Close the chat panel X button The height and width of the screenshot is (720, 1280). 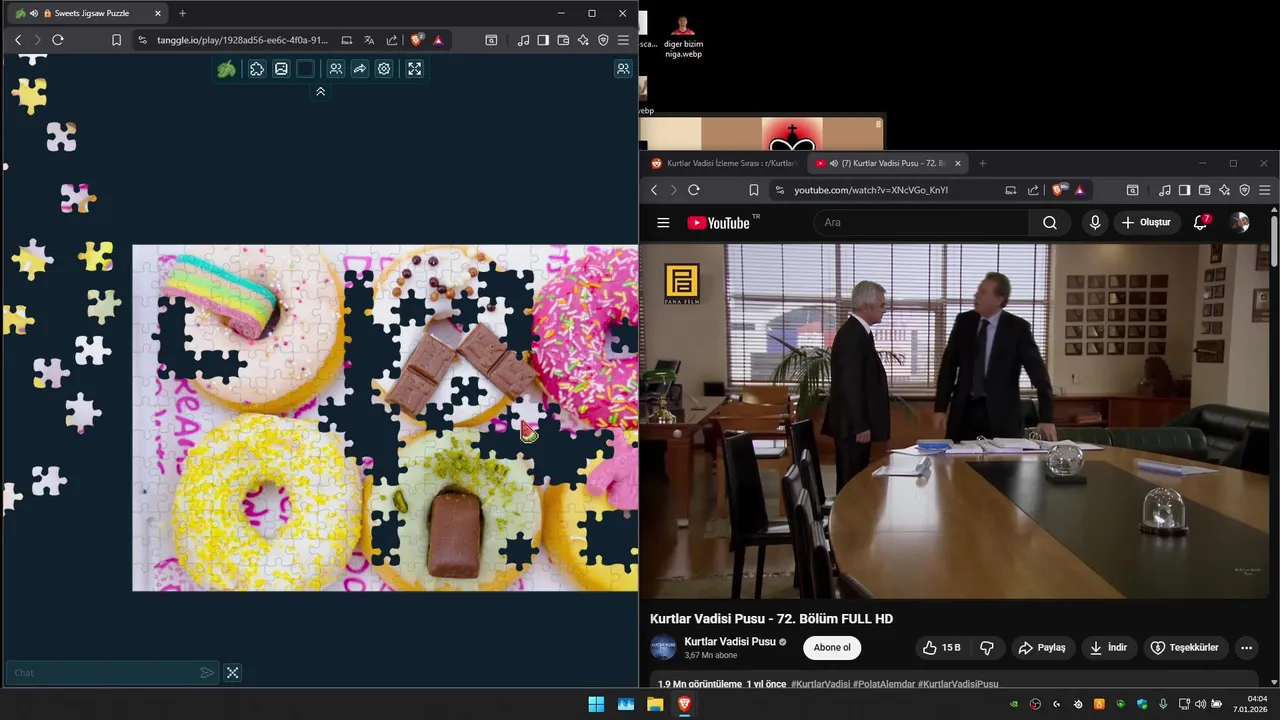click(233, 673)
